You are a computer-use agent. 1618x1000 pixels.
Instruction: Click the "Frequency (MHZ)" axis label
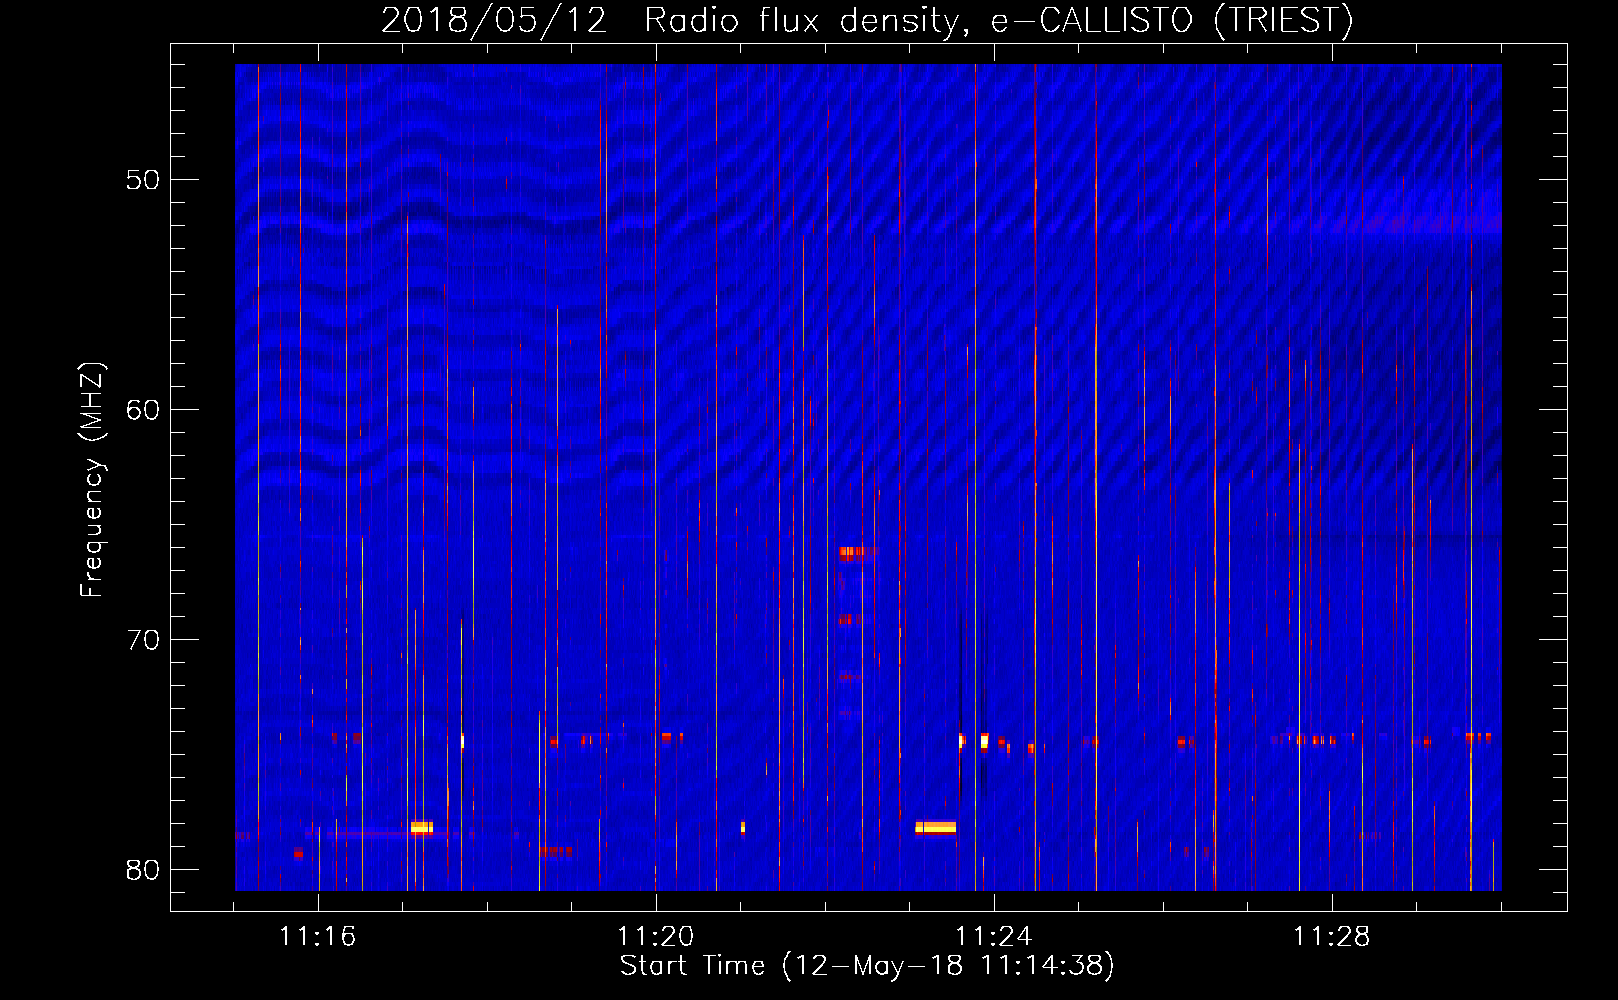point(92,480)
